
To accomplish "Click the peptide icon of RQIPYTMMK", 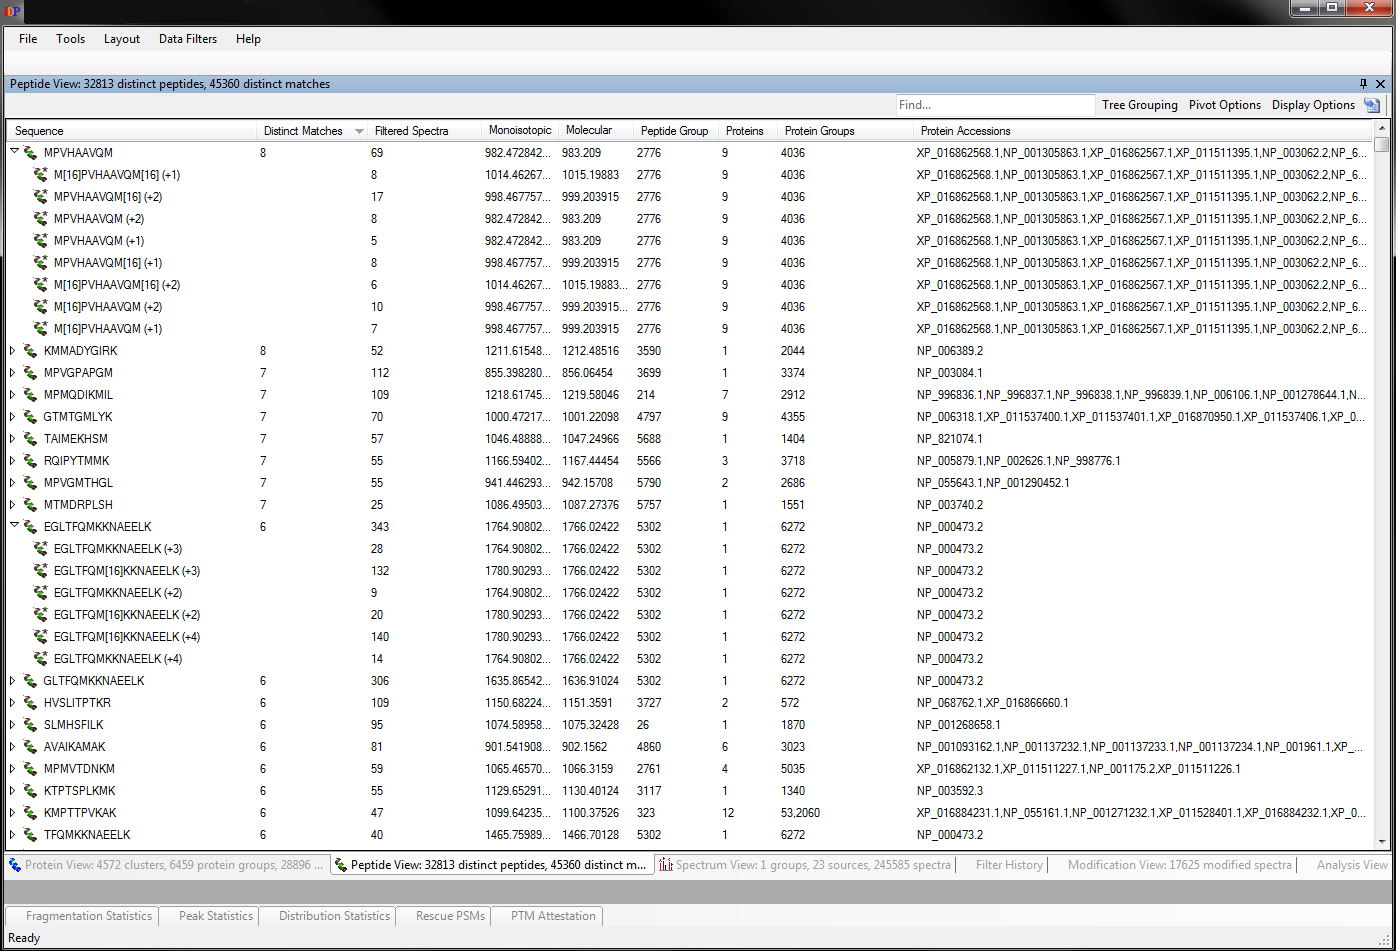I will coord(30,461).
